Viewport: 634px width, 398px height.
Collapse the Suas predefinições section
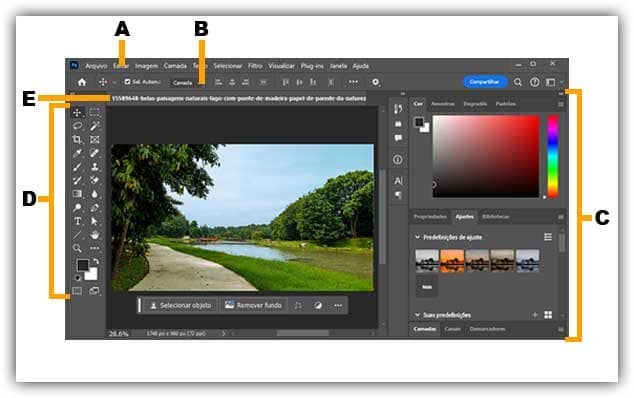[x=417, y=315]
